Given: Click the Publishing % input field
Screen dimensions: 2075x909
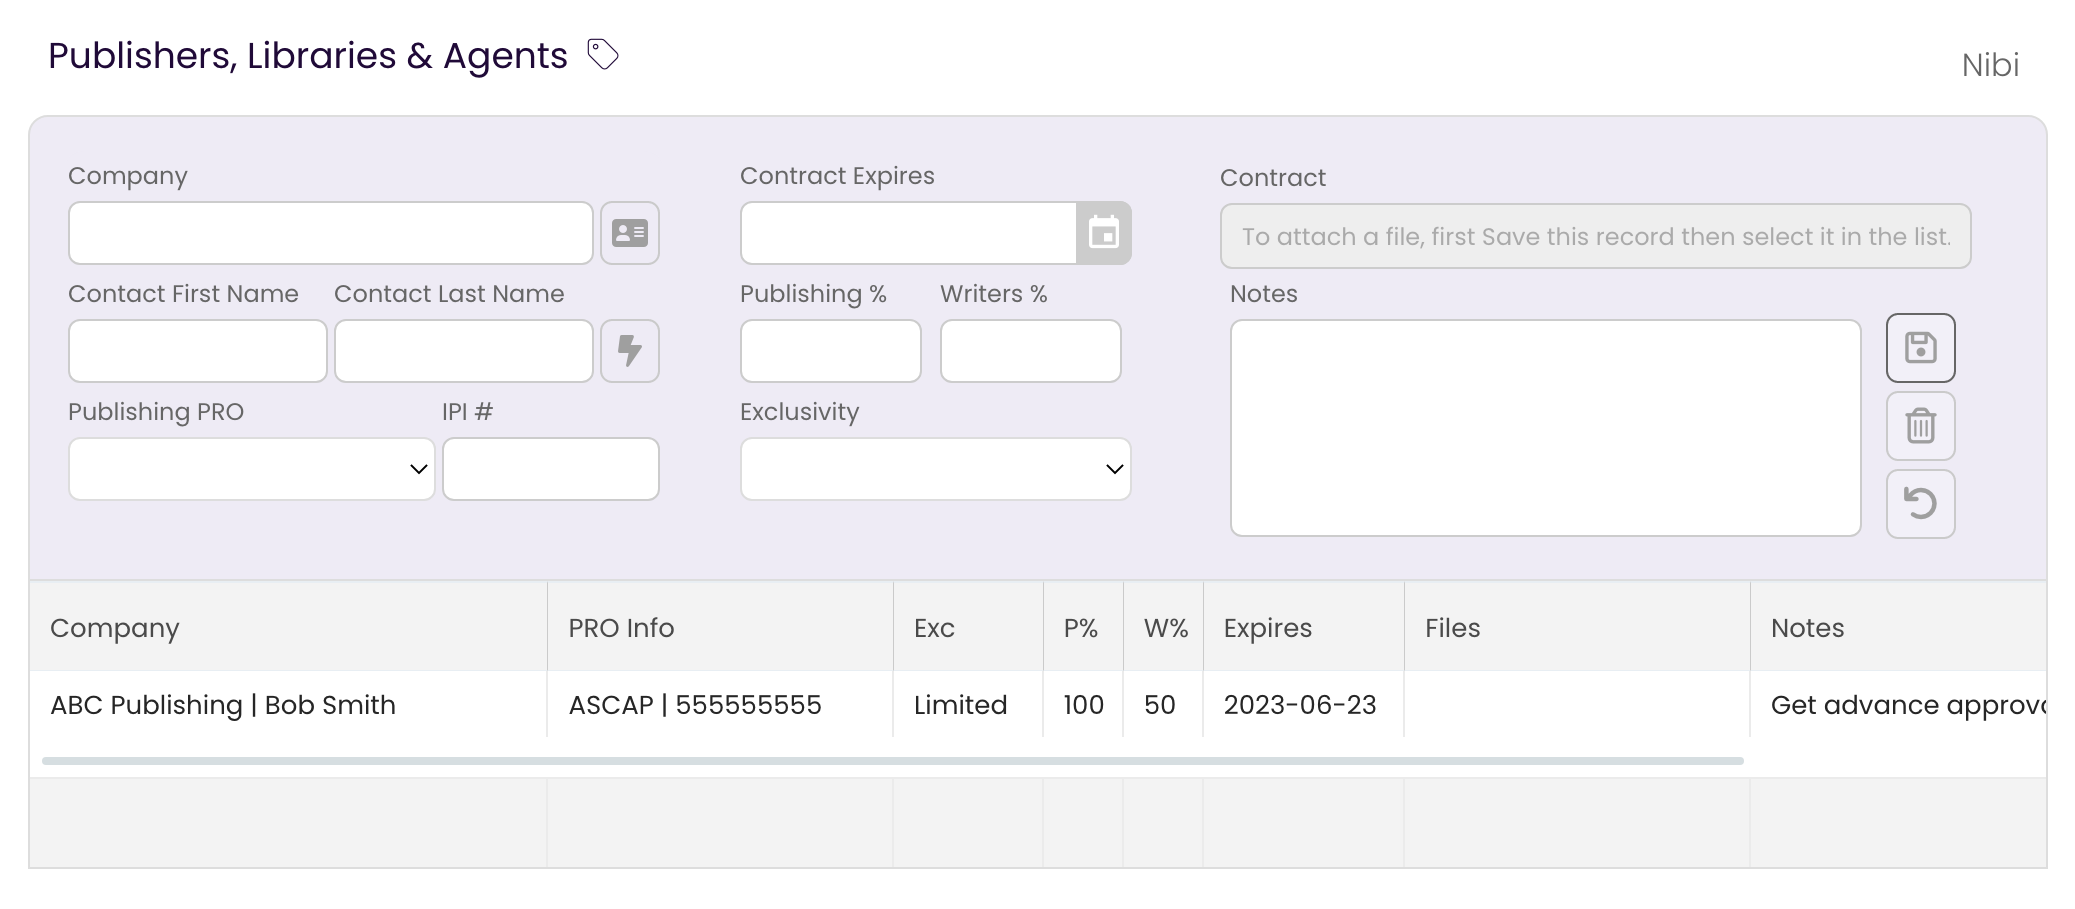Looking at the screenshot, I should [x=831, y=351].
